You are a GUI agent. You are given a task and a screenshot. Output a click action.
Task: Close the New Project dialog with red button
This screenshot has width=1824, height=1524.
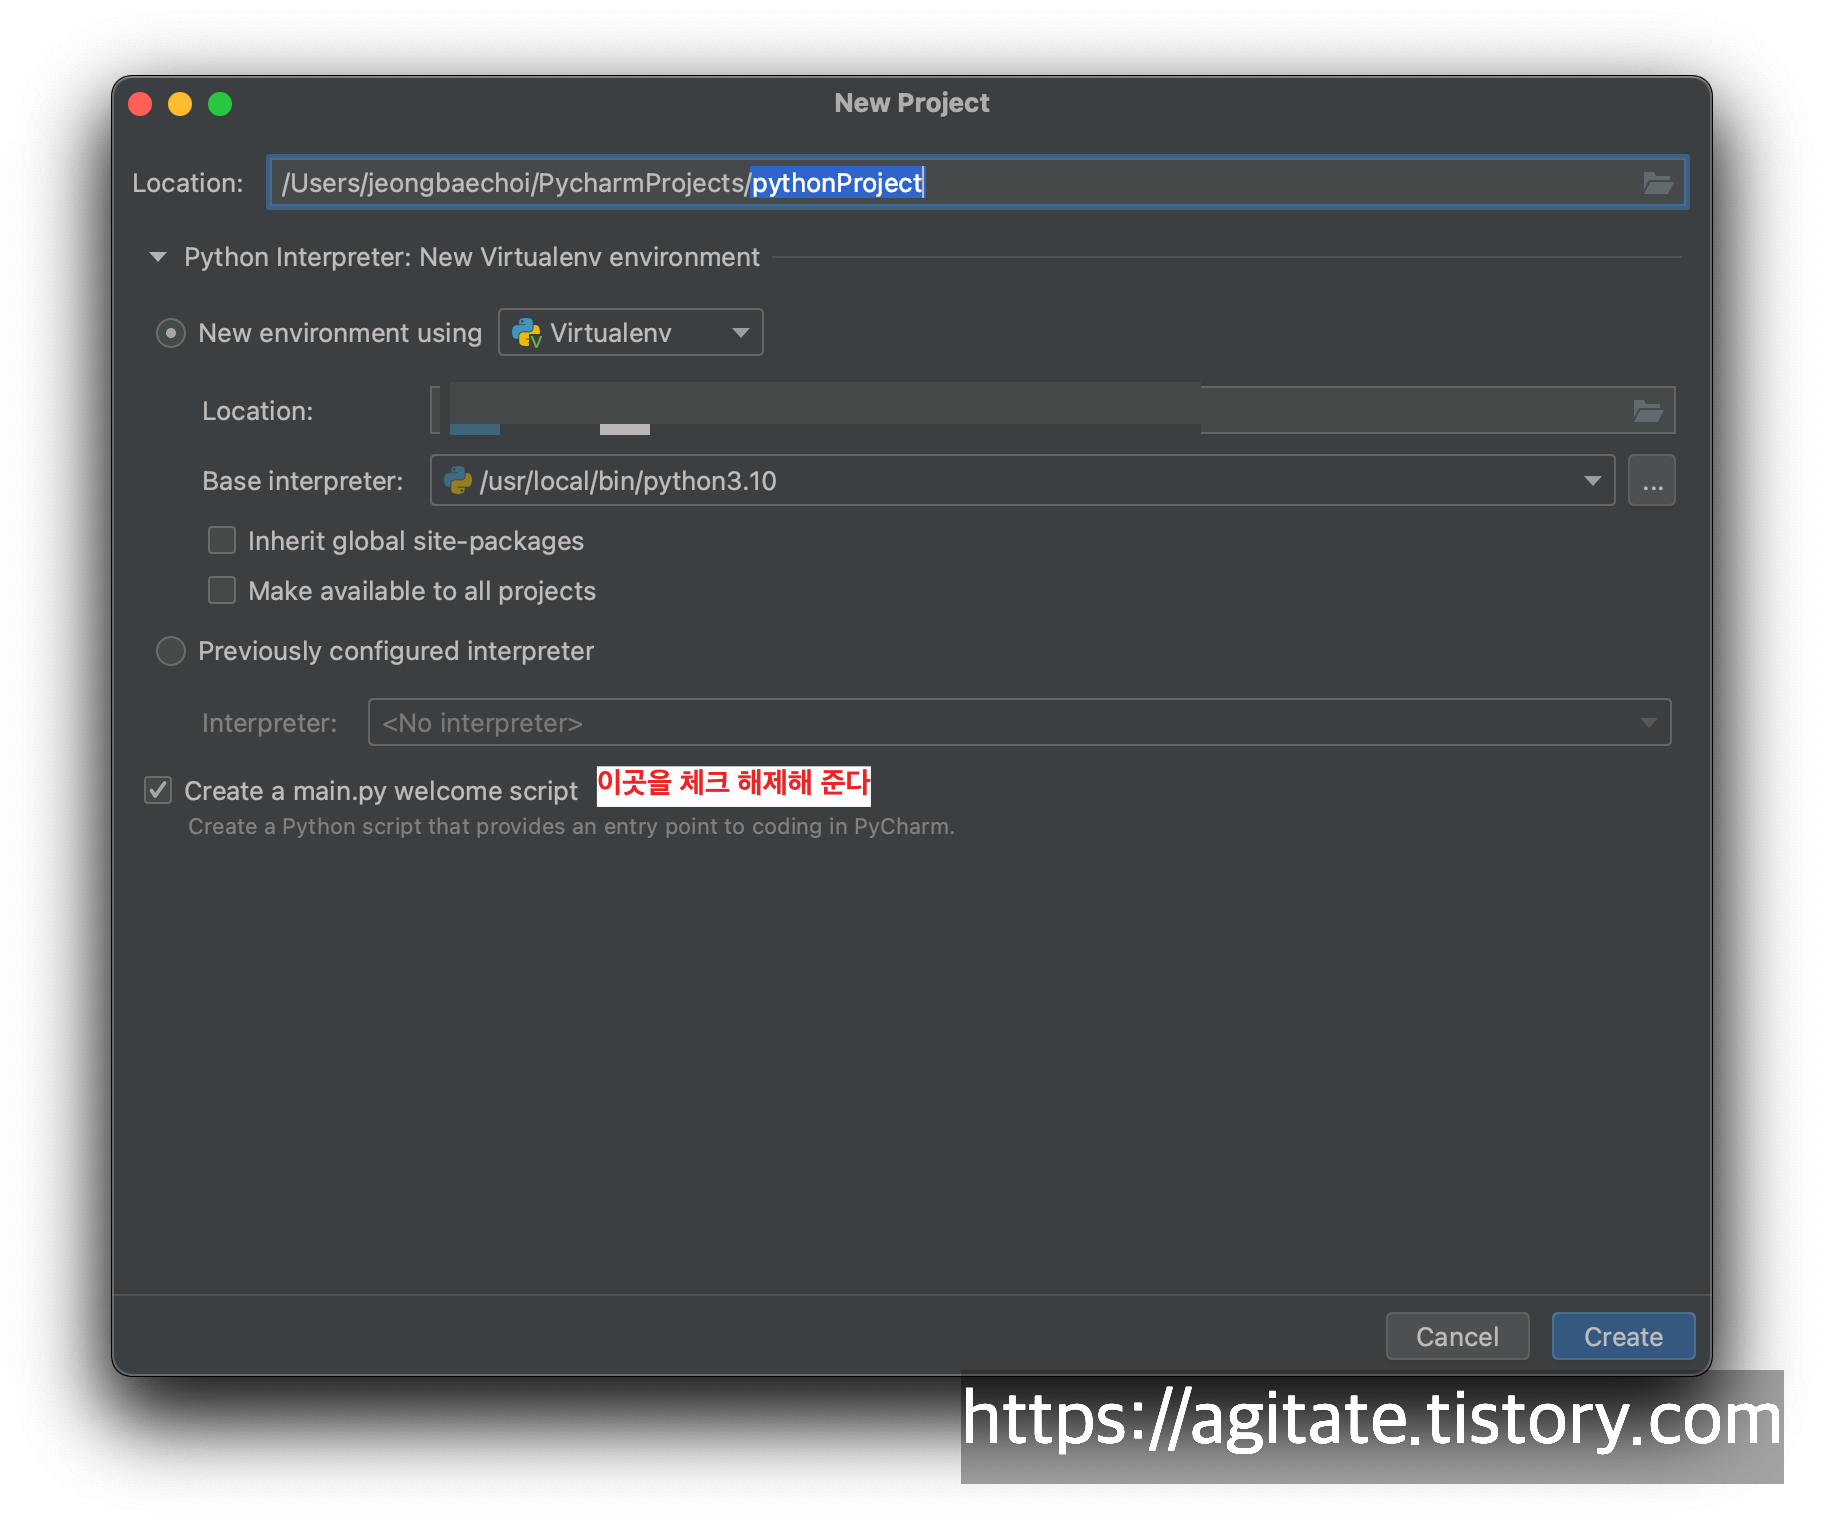(x=140, y=104)
